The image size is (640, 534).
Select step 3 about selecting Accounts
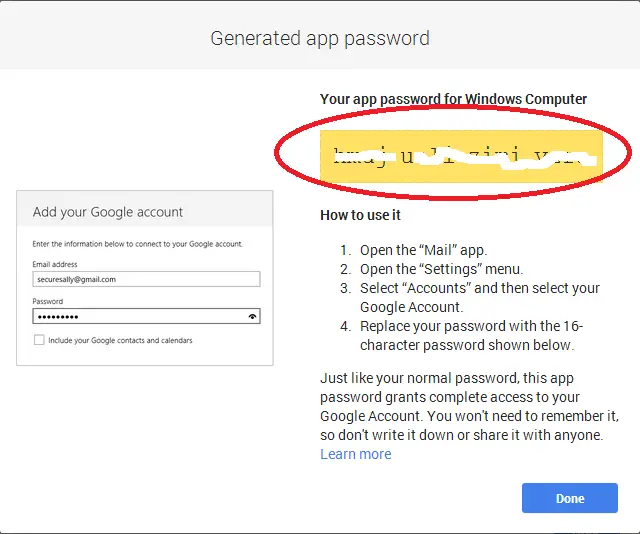click(x=470, y=298)
